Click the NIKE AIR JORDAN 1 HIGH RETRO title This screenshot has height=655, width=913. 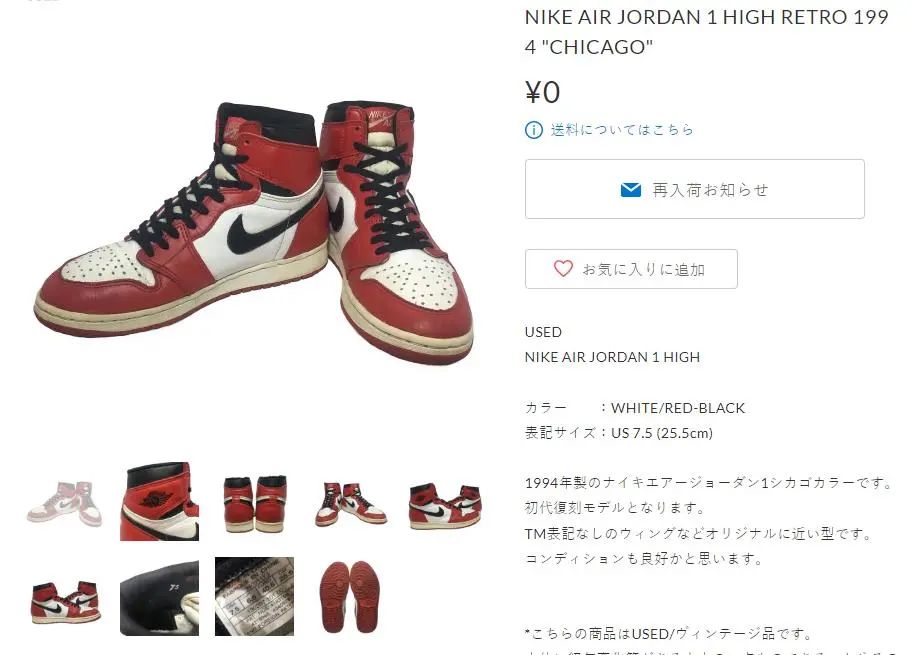coord(706,32)
